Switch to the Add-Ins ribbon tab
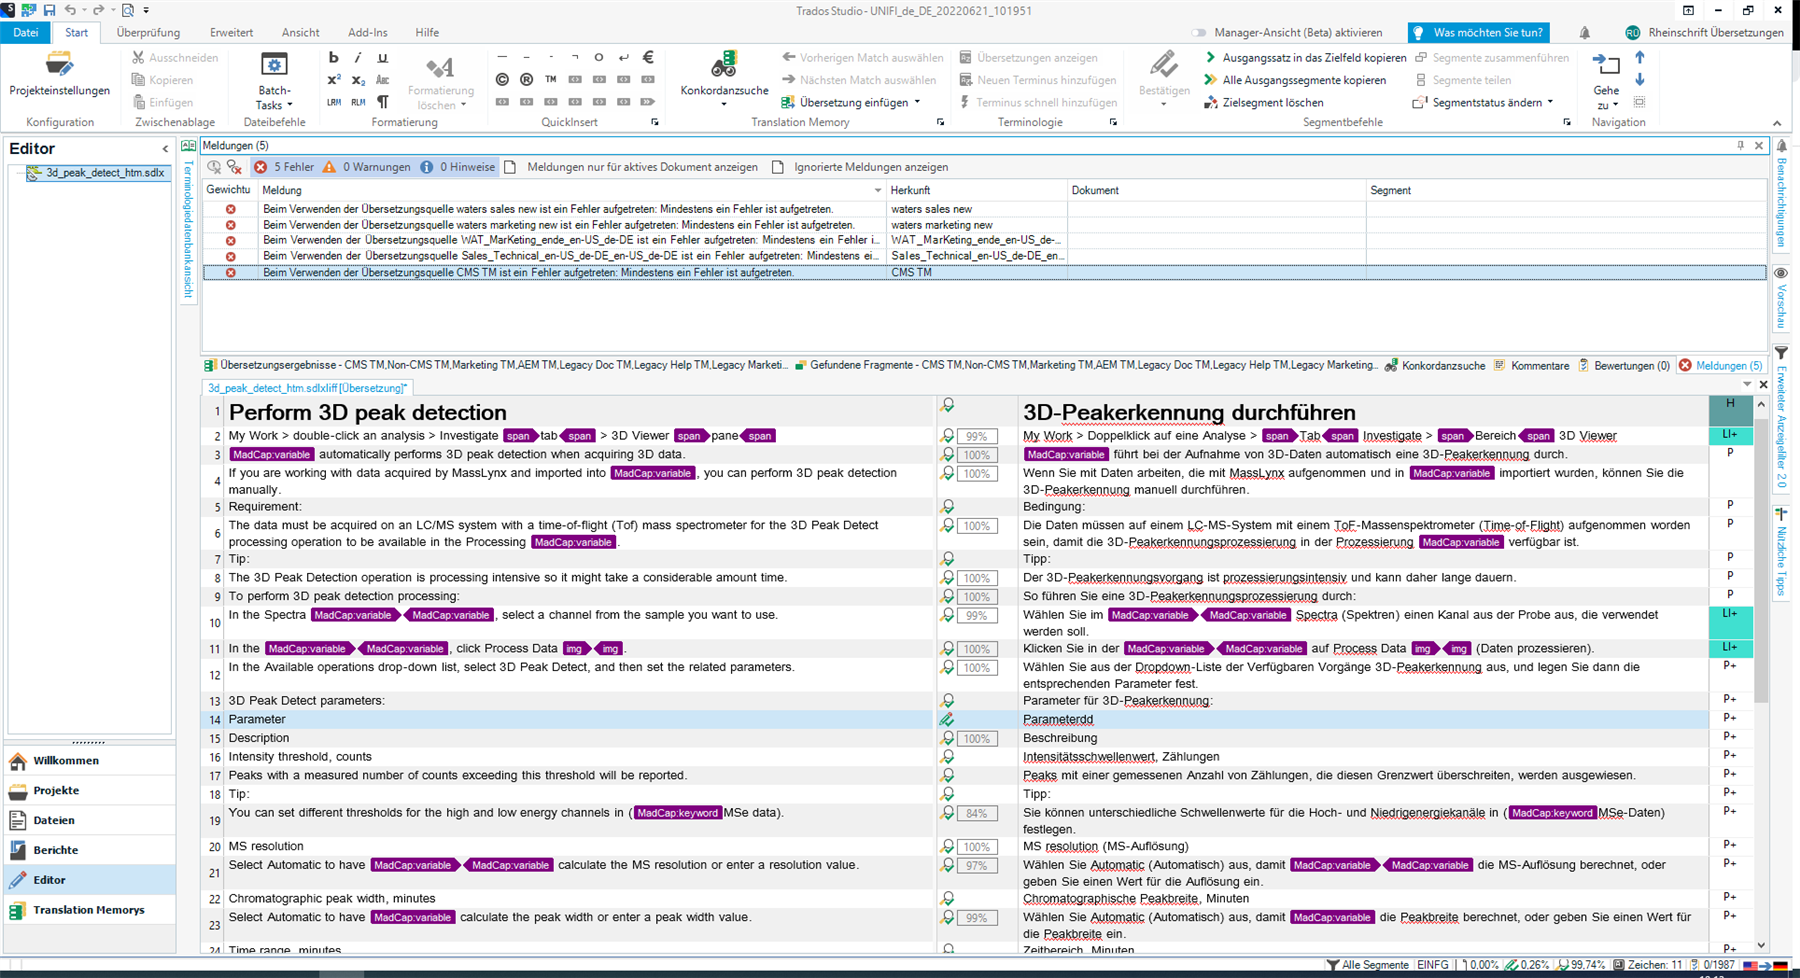Viewport: 1800px width, 978px height. coord(367,33)
